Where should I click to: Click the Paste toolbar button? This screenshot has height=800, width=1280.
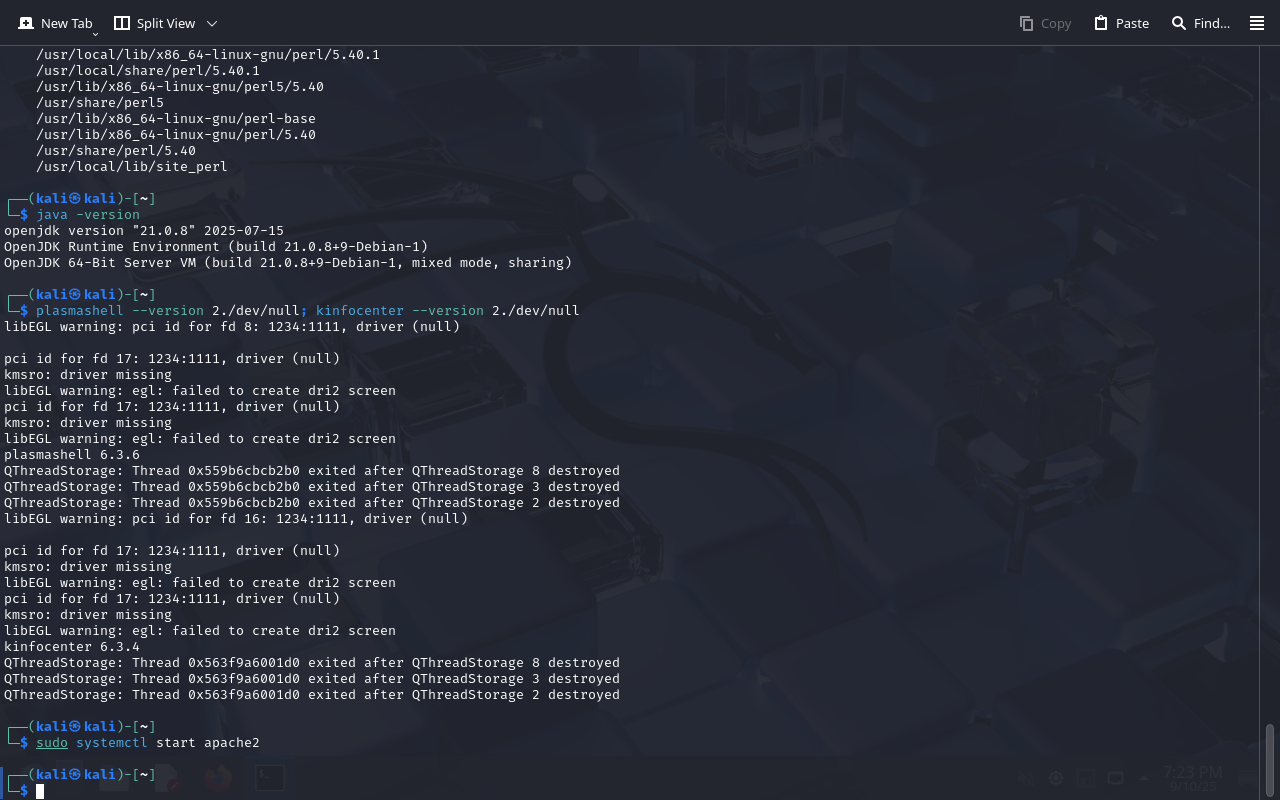[1121, 23]
